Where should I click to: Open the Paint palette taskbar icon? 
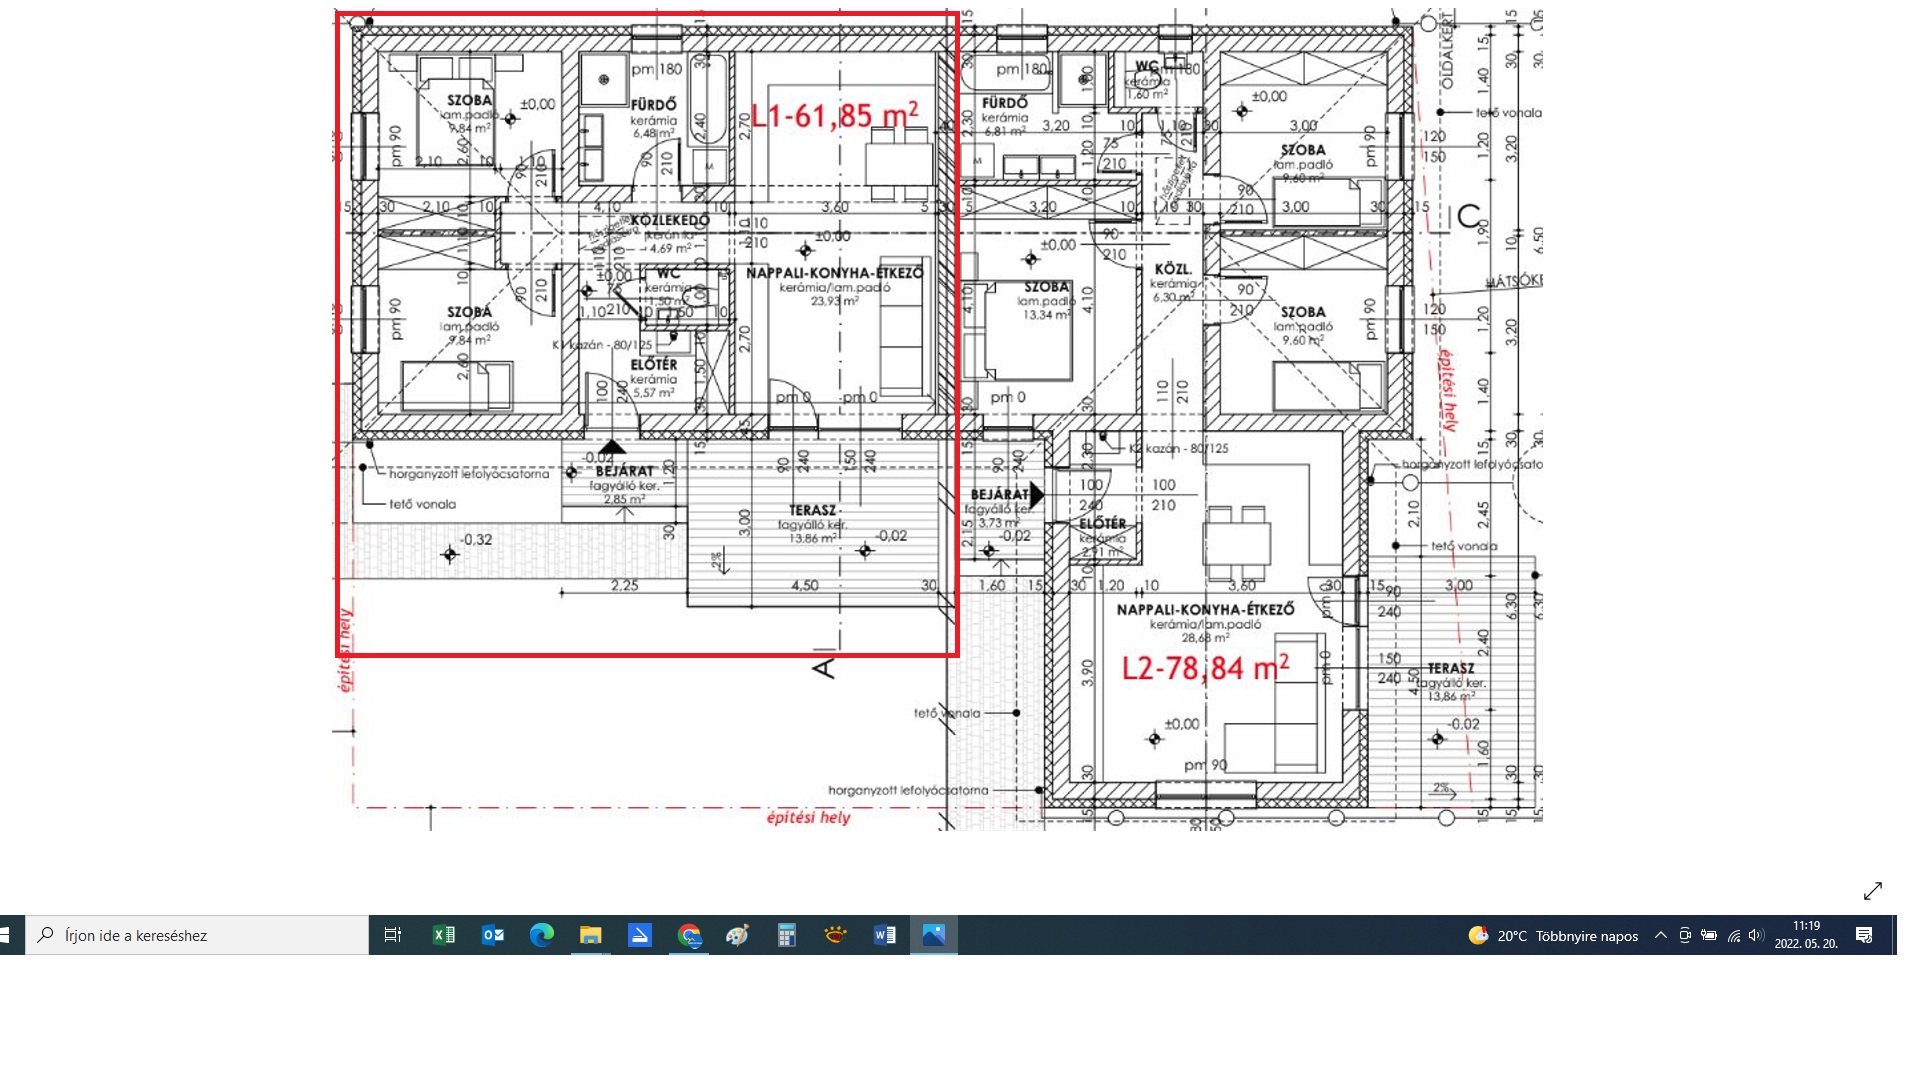[x=738, y=935]
